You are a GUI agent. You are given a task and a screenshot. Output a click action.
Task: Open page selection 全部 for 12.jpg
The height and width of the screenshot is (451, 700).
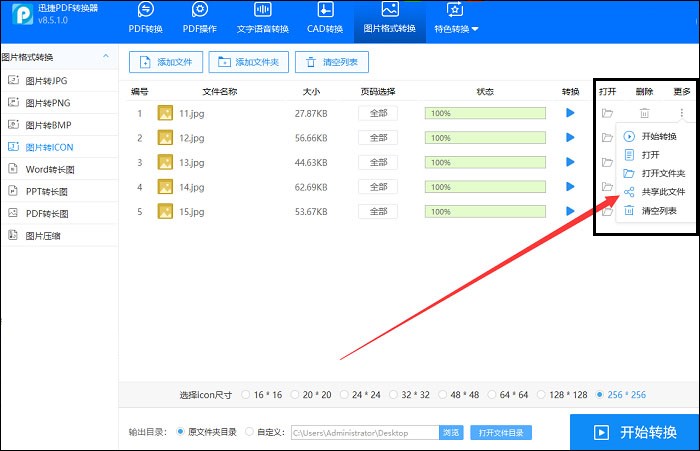pos(378,138)
